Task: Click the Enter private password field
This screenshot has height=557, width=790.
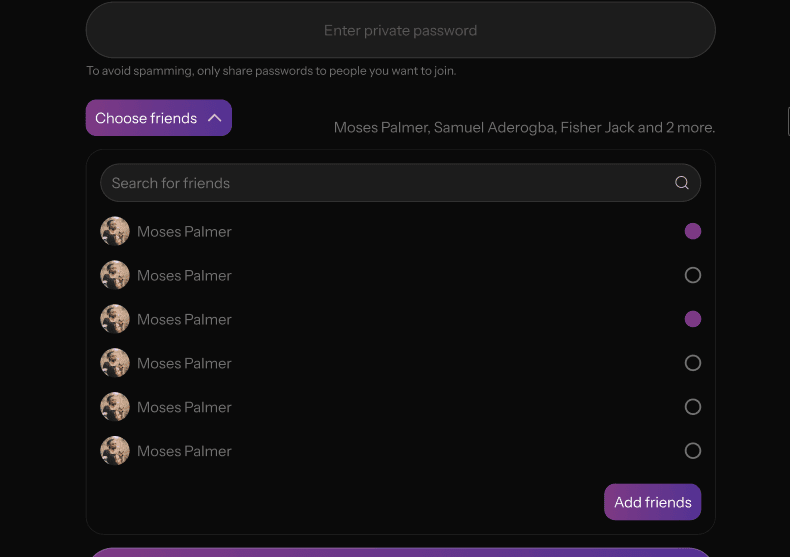Action: (x=401, y=30)
